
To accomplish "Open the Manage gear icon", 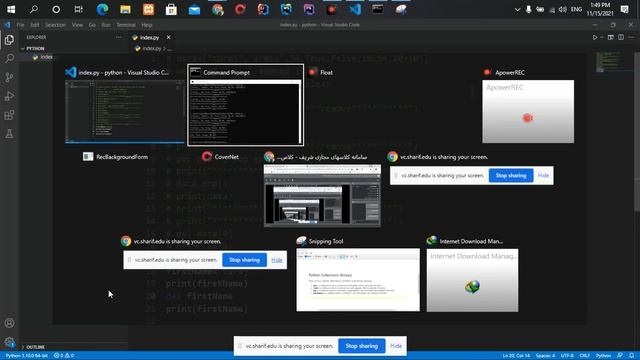I will pyautogui.click(x=9, y=342).
